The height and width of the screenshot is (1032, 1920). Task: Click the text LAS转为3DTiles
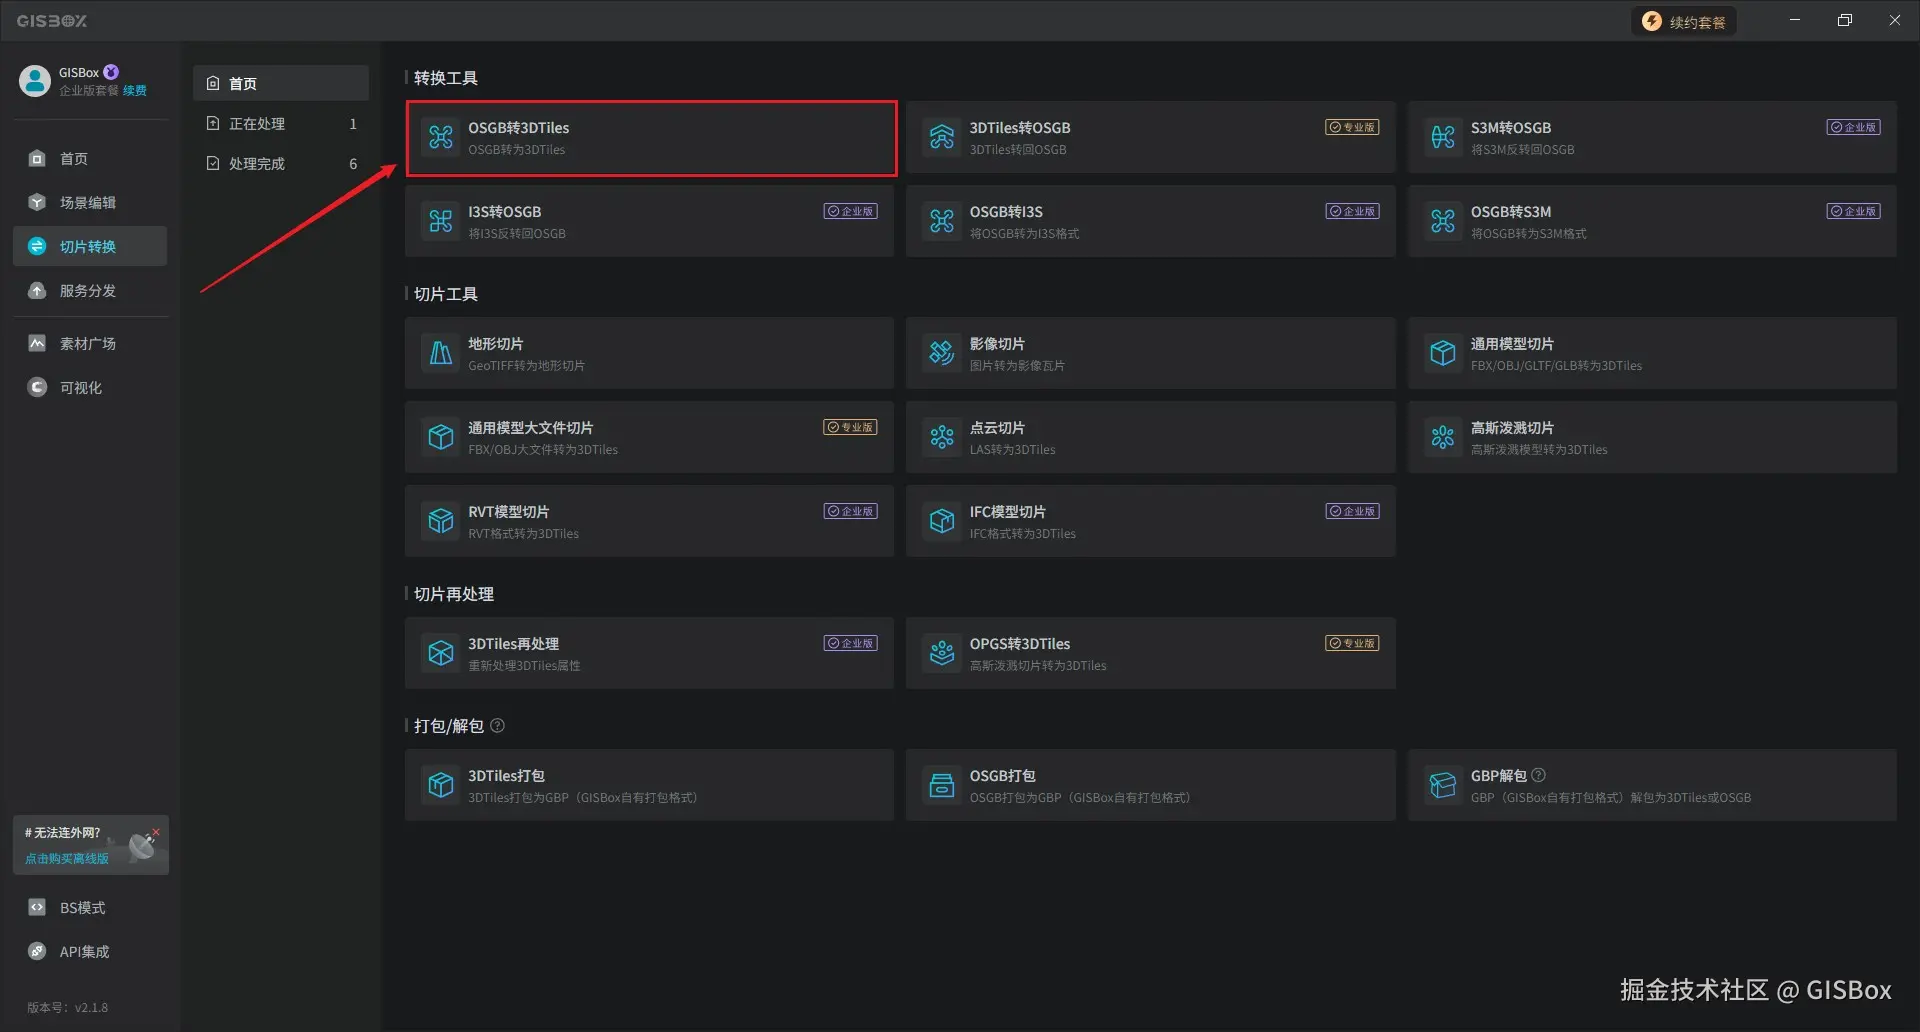[x=1012, y=450]
